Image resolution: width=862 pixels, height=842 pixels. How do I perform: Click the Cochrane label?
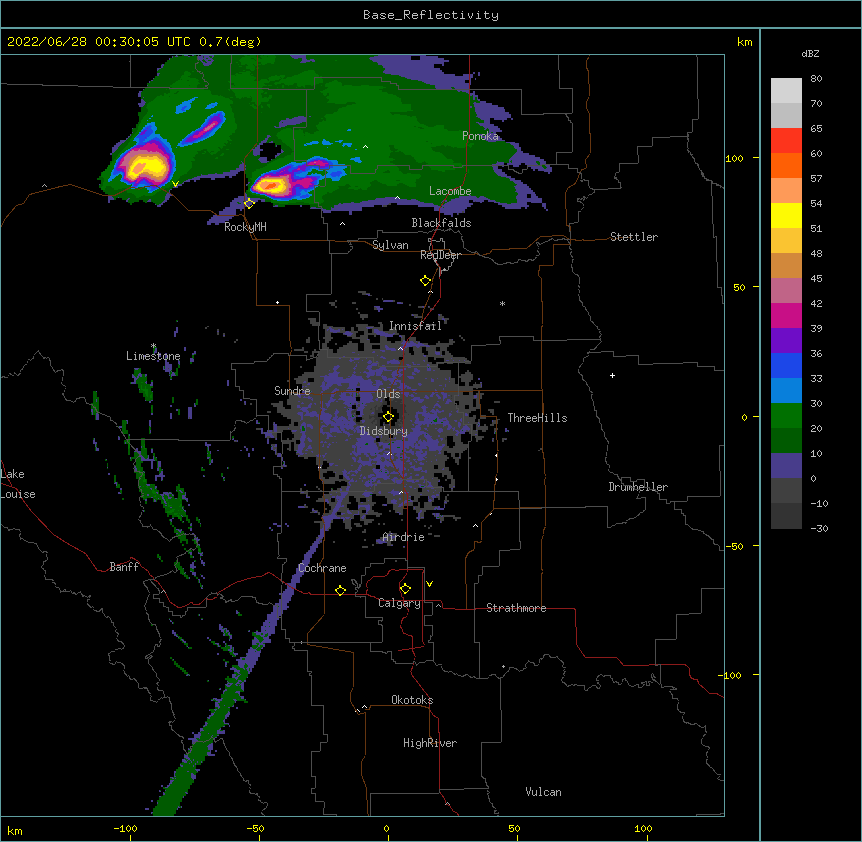pyautogui.click(x=322, y=568)
